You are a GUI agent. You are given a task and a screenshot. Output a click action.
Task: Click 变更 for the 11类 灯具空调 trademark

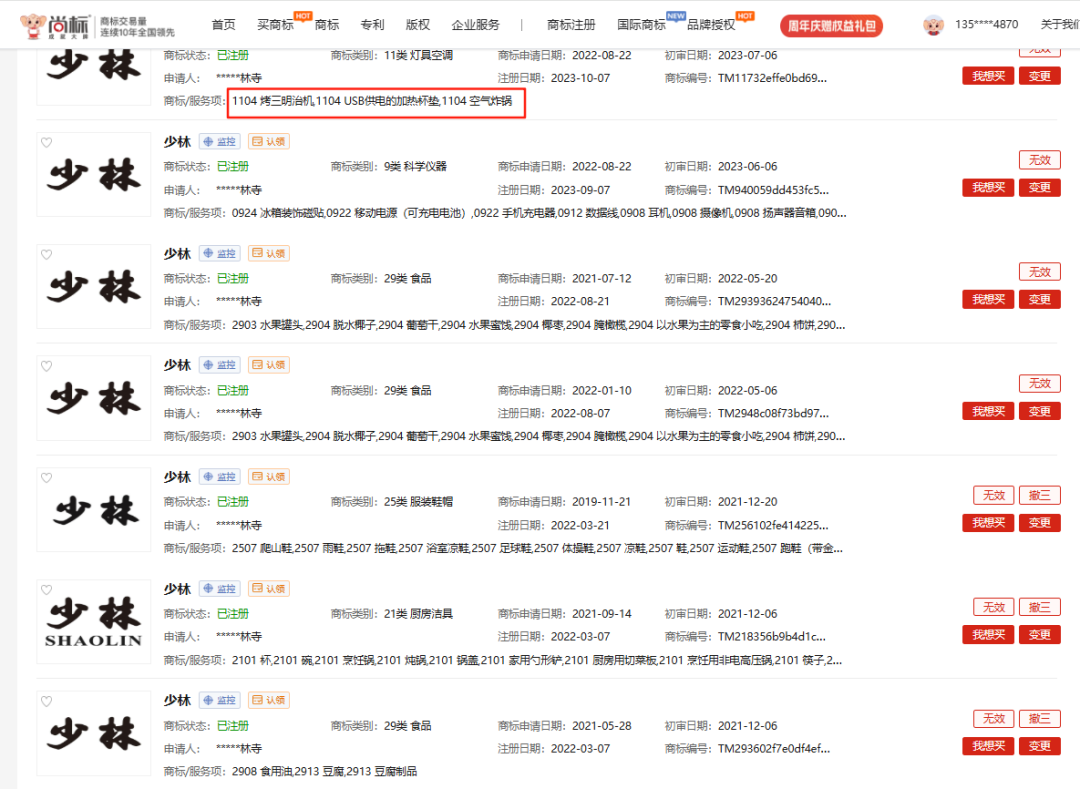(x=1039, y=76)
